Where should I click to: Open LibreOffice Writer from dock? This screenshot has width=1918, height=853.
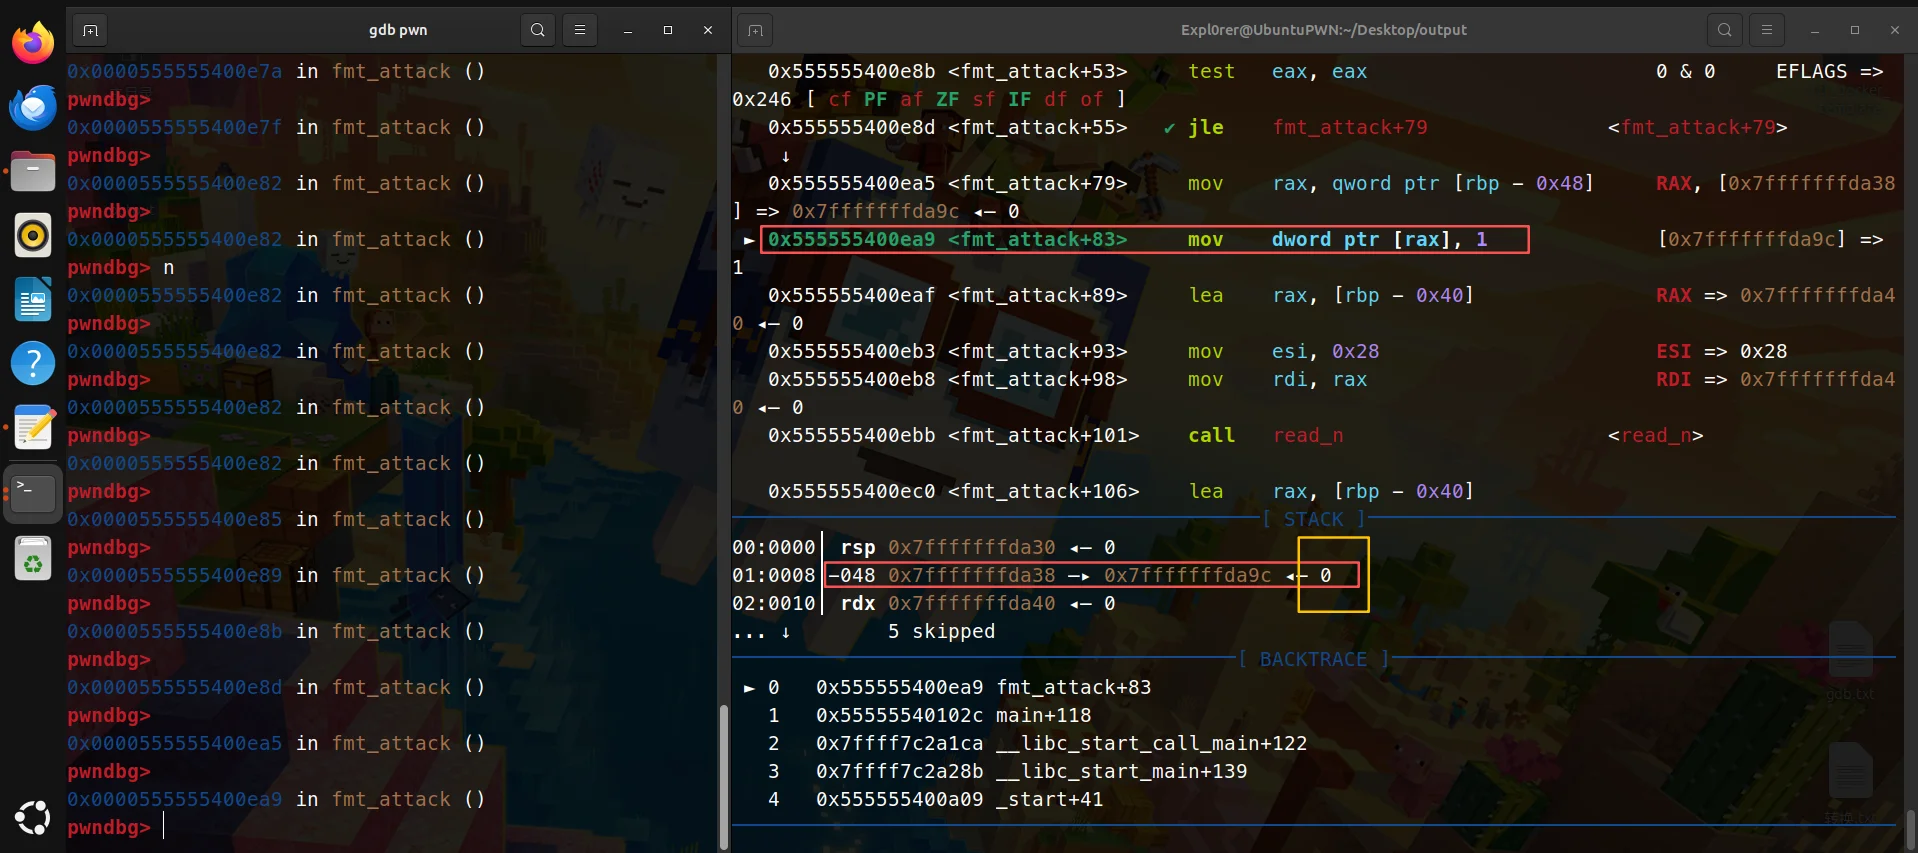pyautogui.click(x=33, y=300)
